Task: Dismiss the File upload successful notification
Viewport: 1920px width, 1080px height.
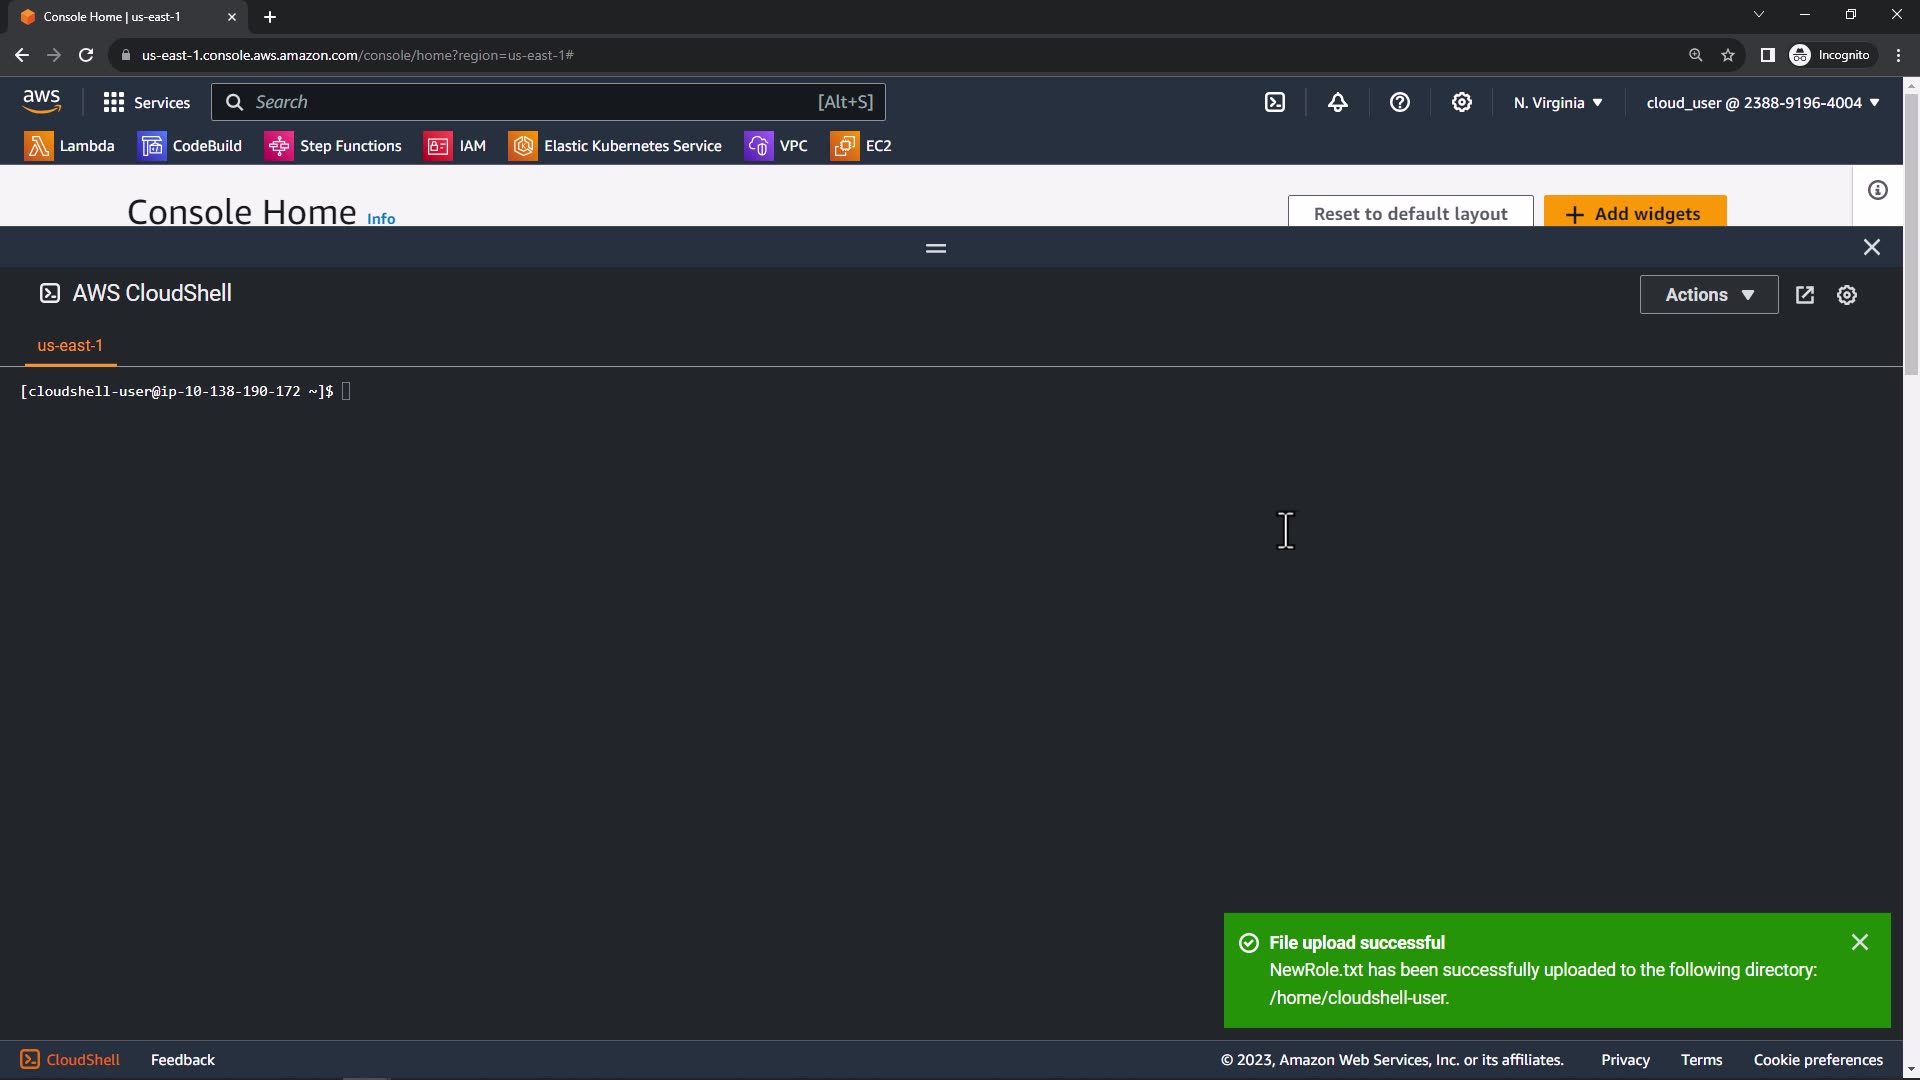Action: [x=1859, y=942]
